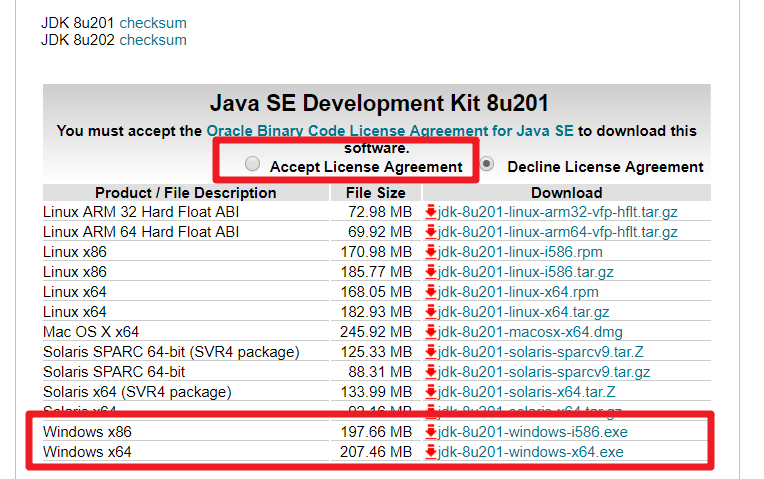764x479 pixels.
Task: Click download arrow icon beside solaris-x64.tar.Z
Action: tap(431, 392)
